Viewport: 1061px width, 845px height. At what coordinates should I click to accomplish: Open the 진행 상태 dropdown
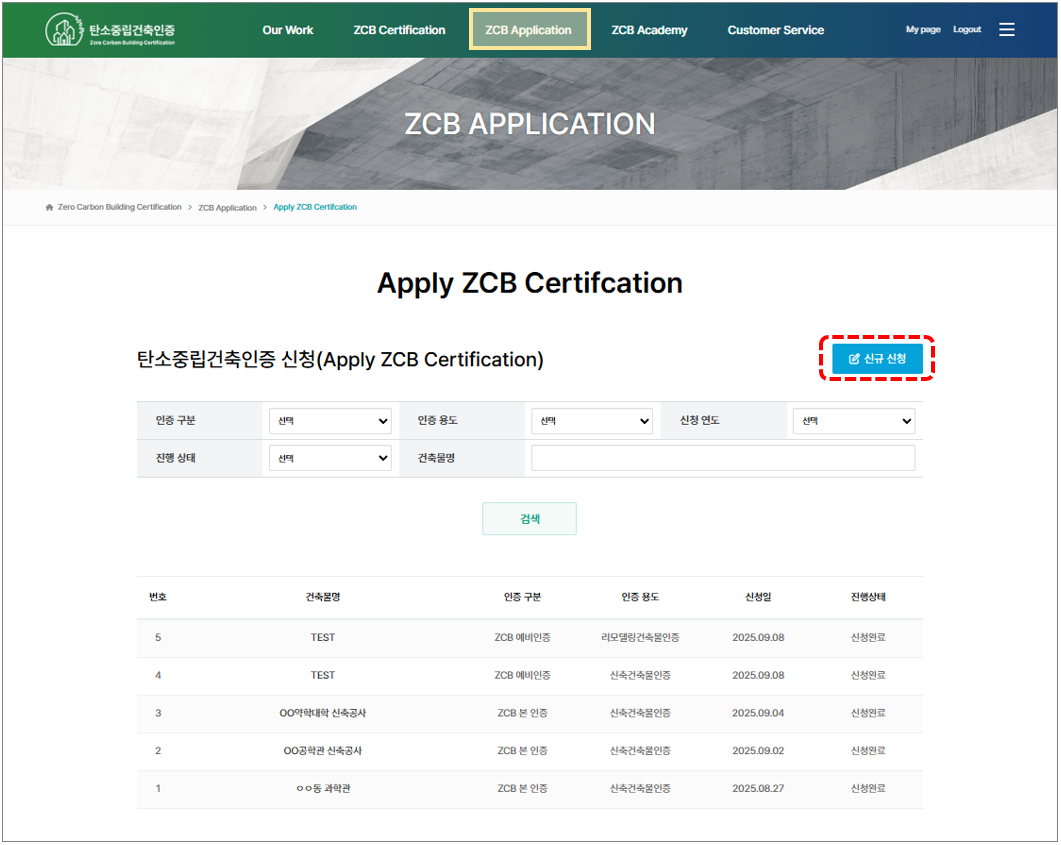[x=330, y=458]
